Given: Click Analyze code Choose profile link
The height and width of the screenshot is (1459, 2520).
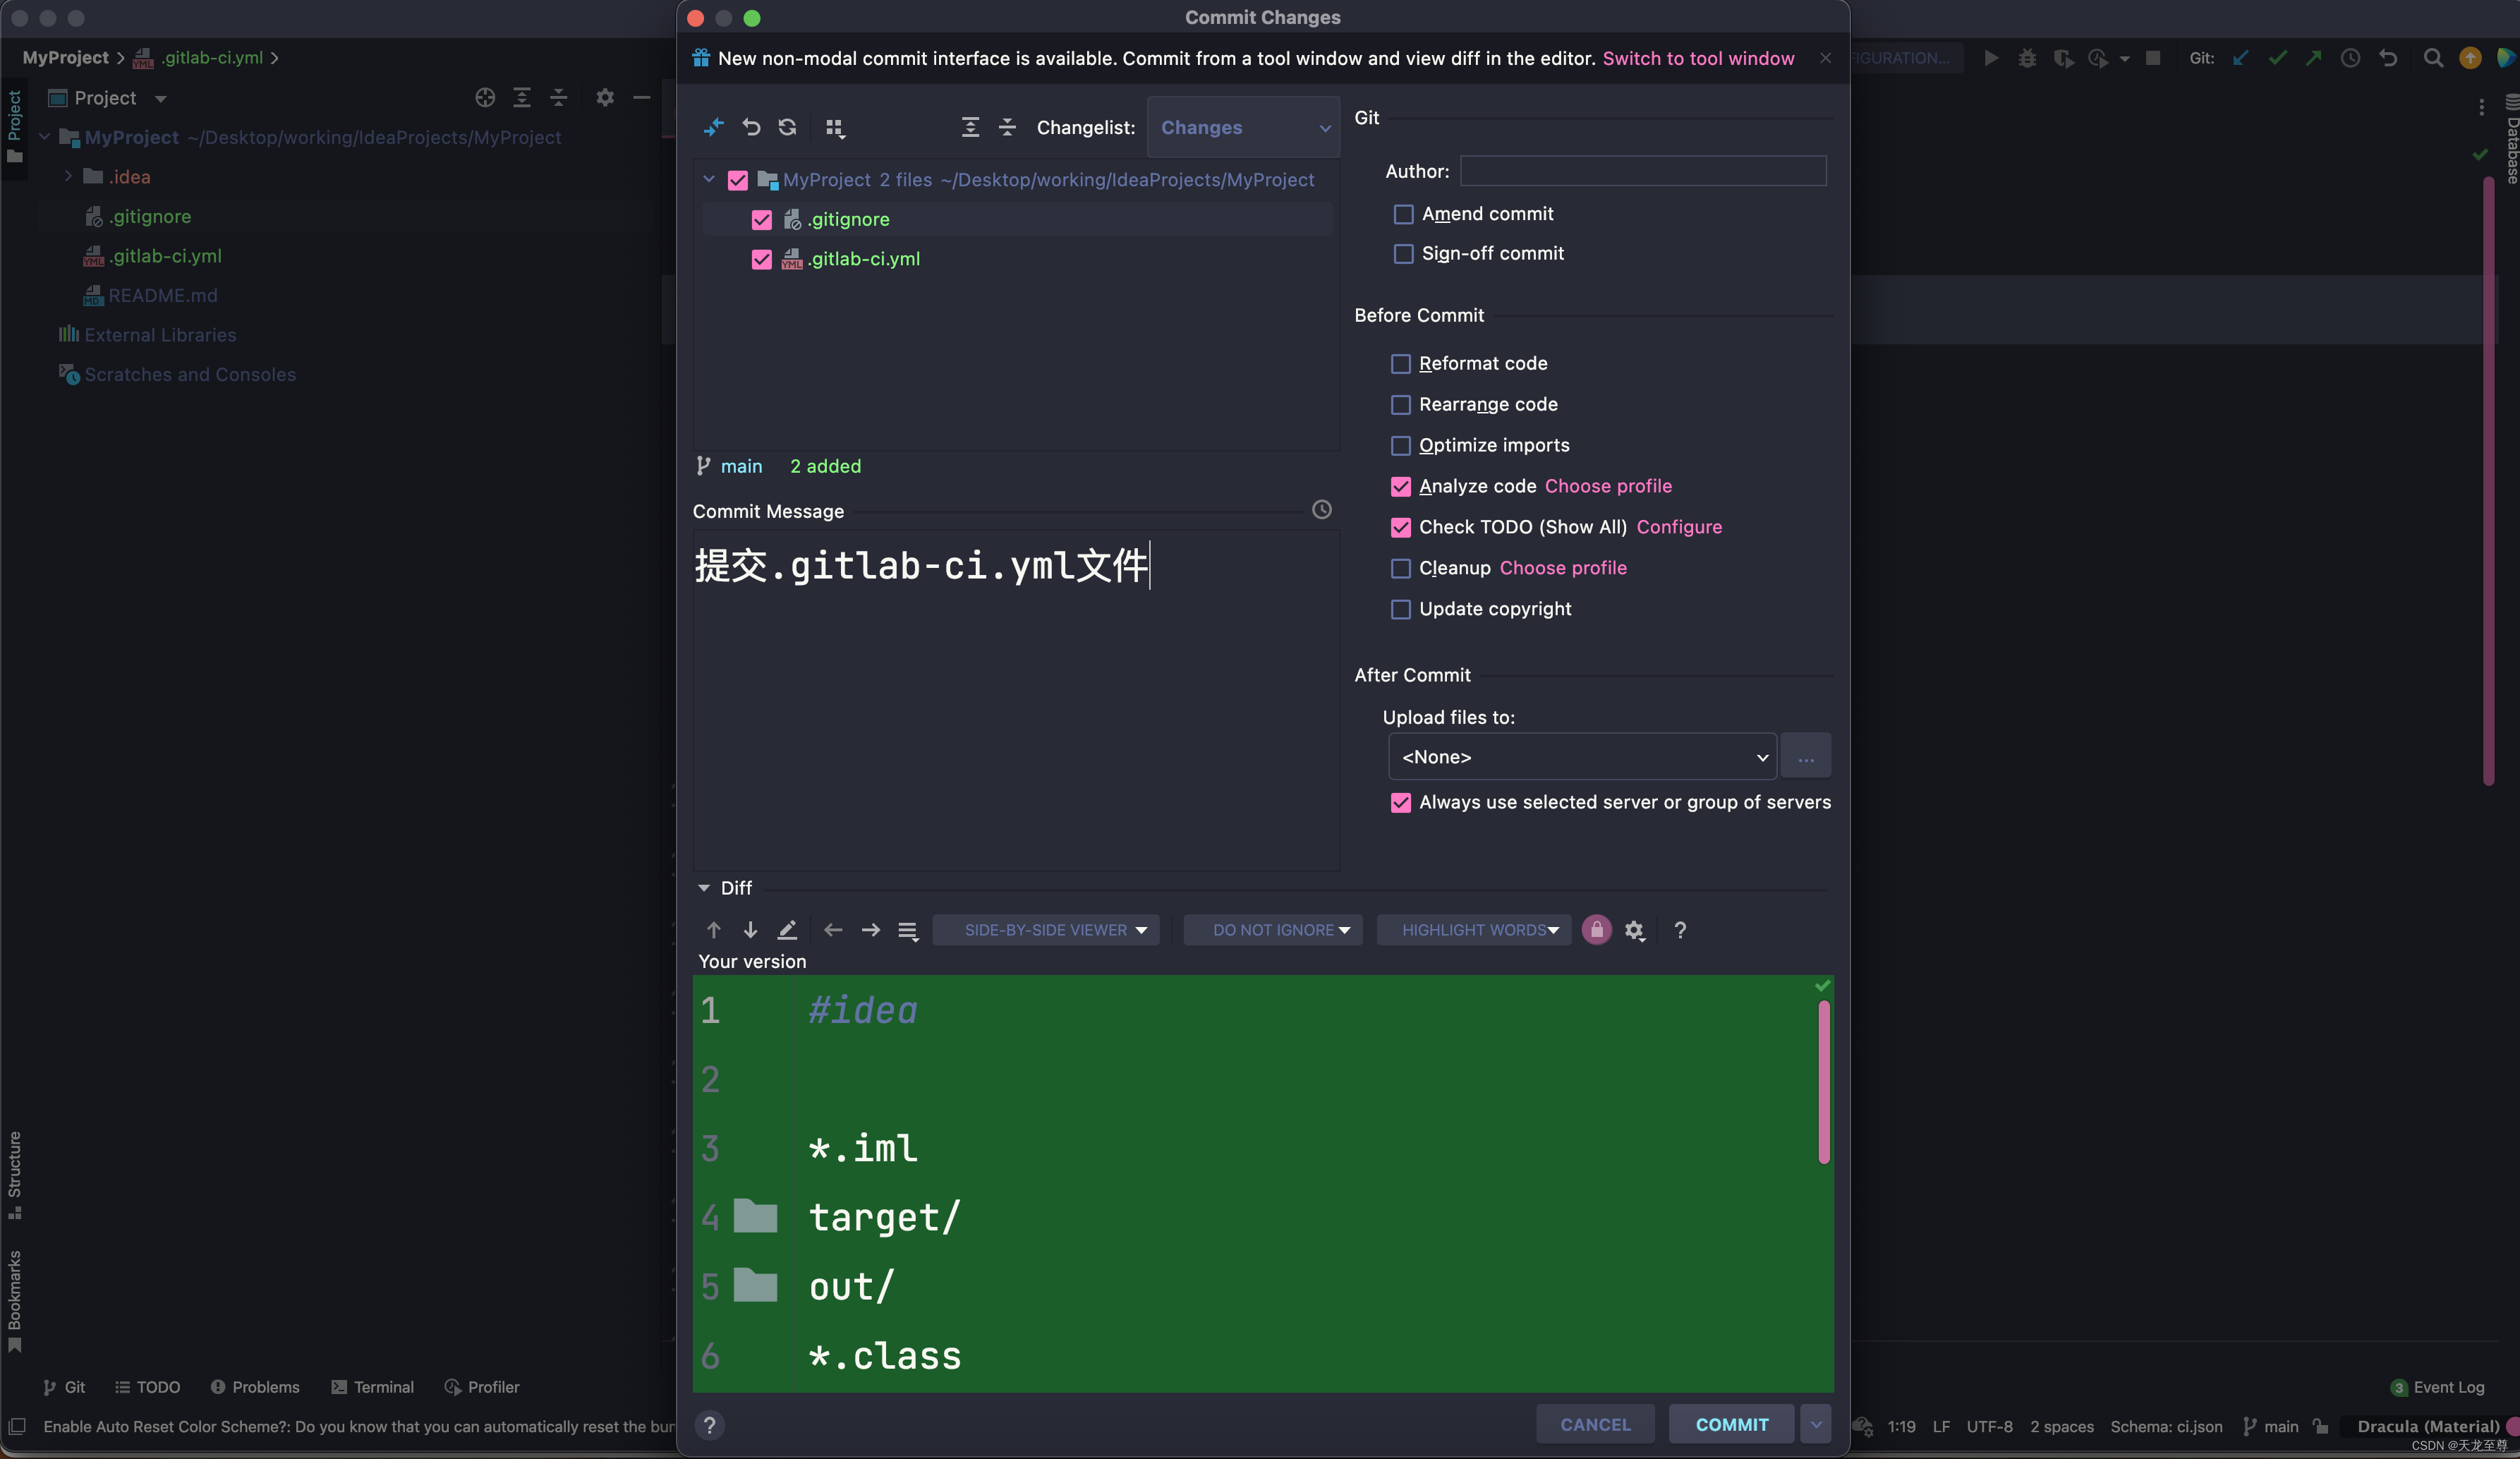Looking at the screenshot, I should tap(1608, 487).
